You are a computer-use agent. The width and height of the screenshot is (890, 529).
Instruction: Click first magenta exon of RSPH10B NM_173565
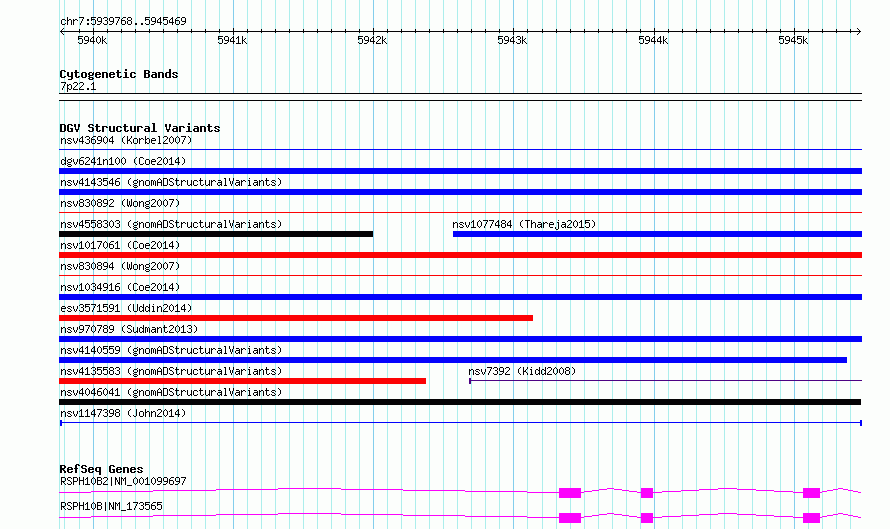coord(570,518)
